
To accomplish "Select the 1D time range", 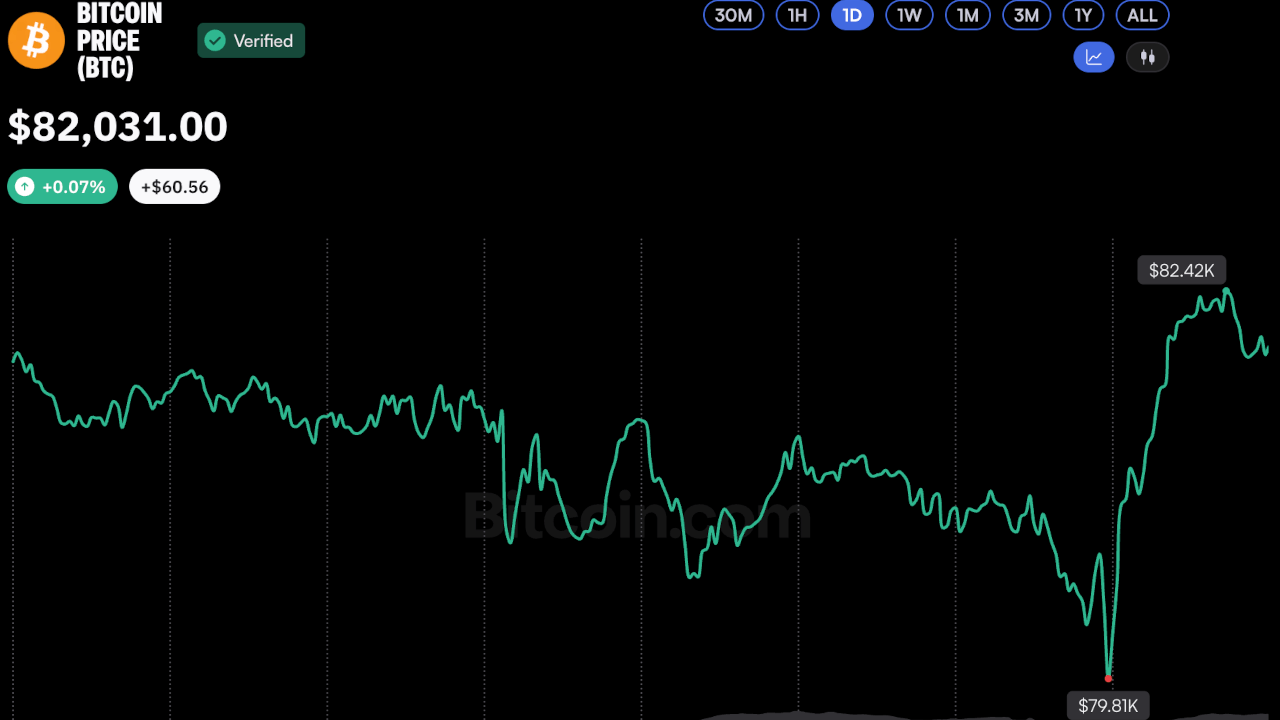I will tap(852, 15).
